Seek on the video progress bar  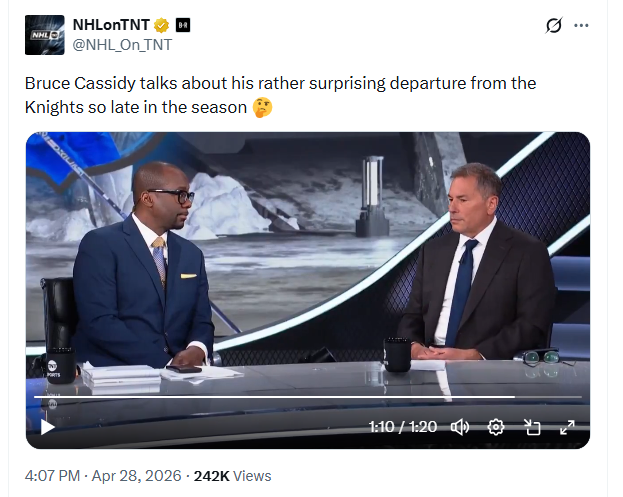[x=300, y=398]
